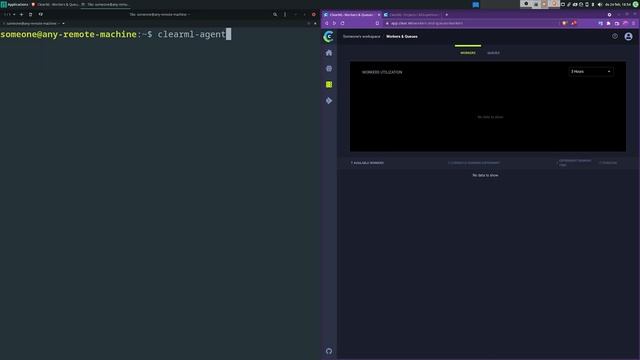Click the rewards triangle icon in address bar

point(574,23)
